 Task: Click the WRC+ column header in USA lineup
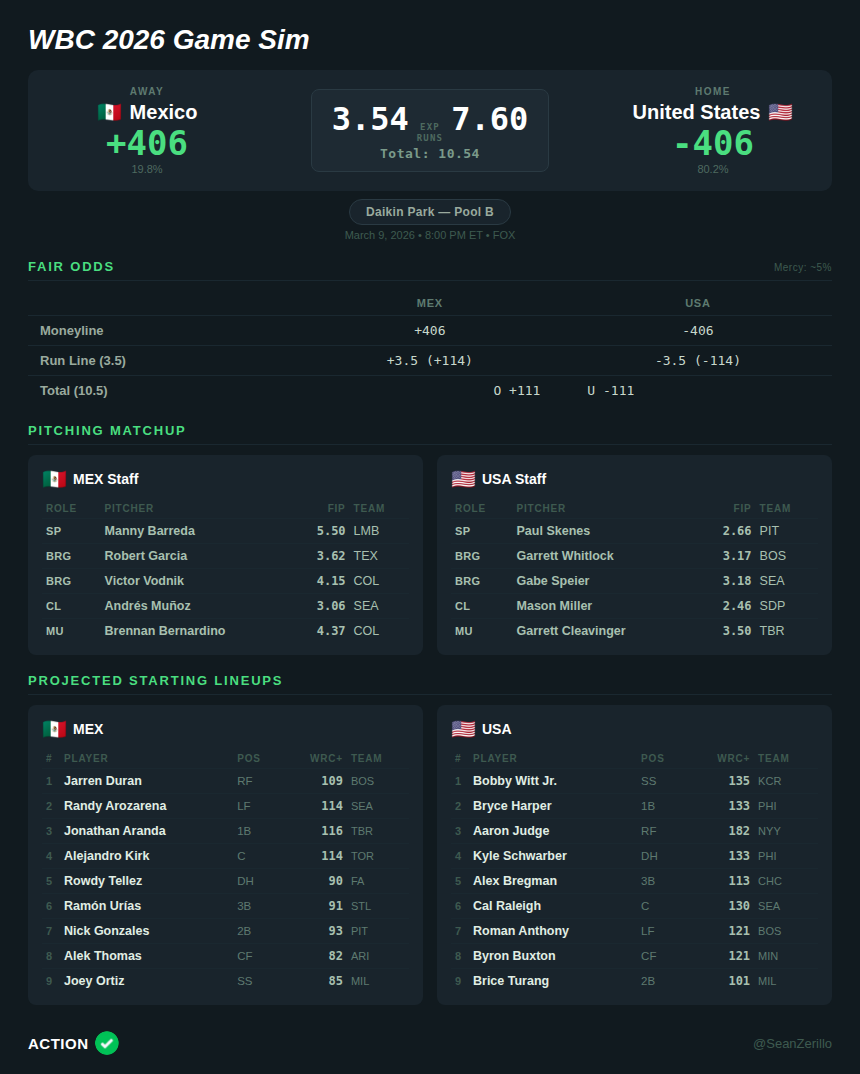point(733,758)
